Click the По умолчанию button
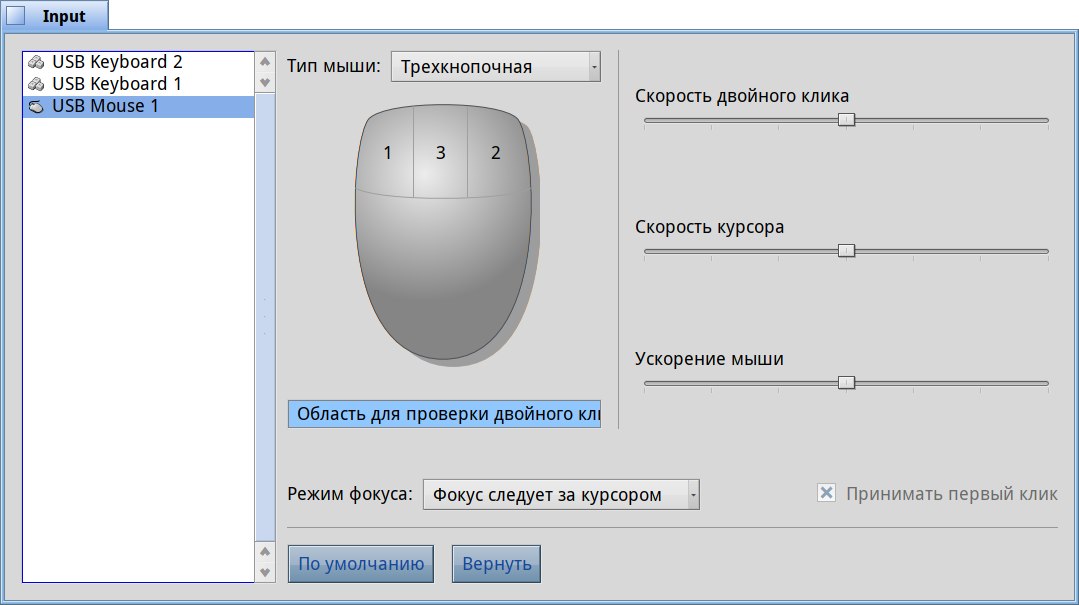The width and height of the screenshot is (1079, 605). pyautogui.click(x=361, y=564)
